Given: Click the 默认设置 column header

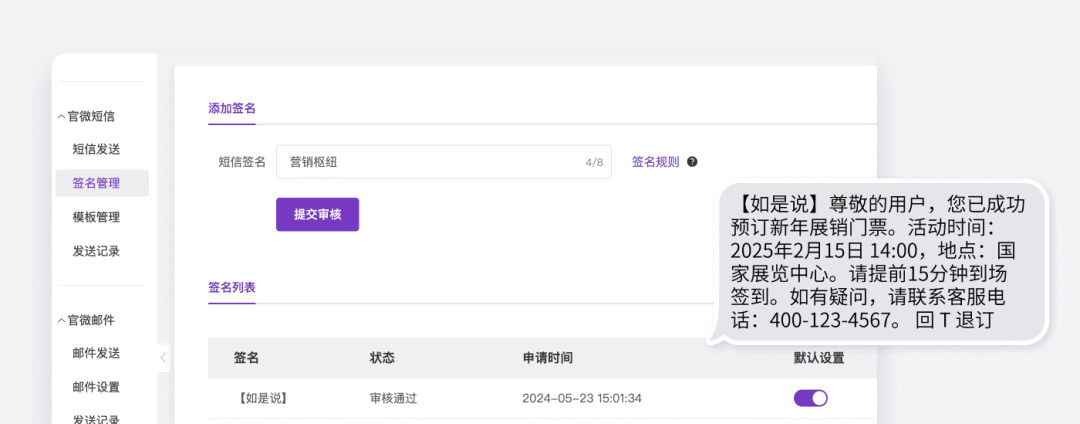Looking at the screenshot, I should [x=819, y=358].
